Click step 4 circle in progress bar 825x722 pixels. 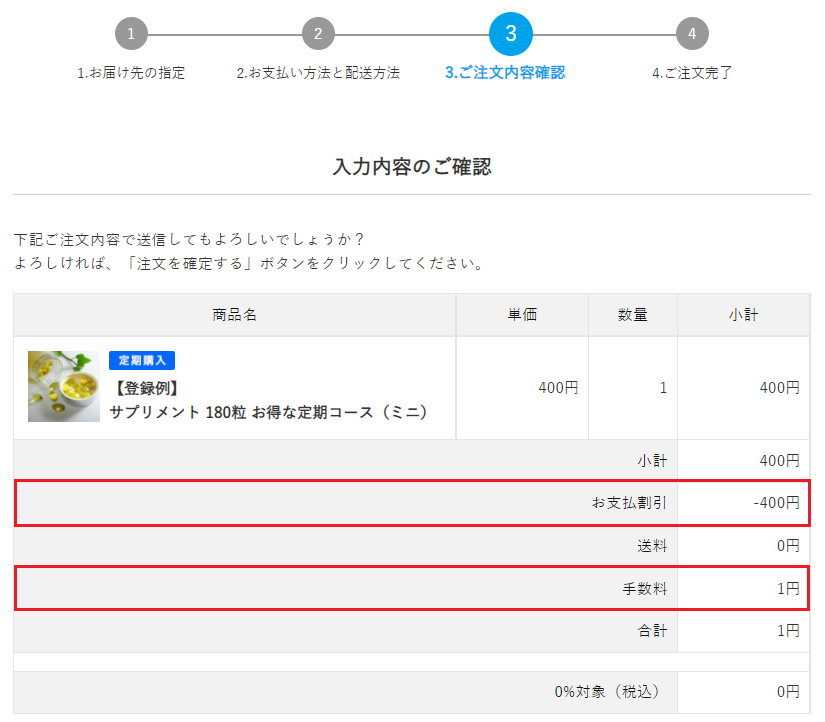692,34
